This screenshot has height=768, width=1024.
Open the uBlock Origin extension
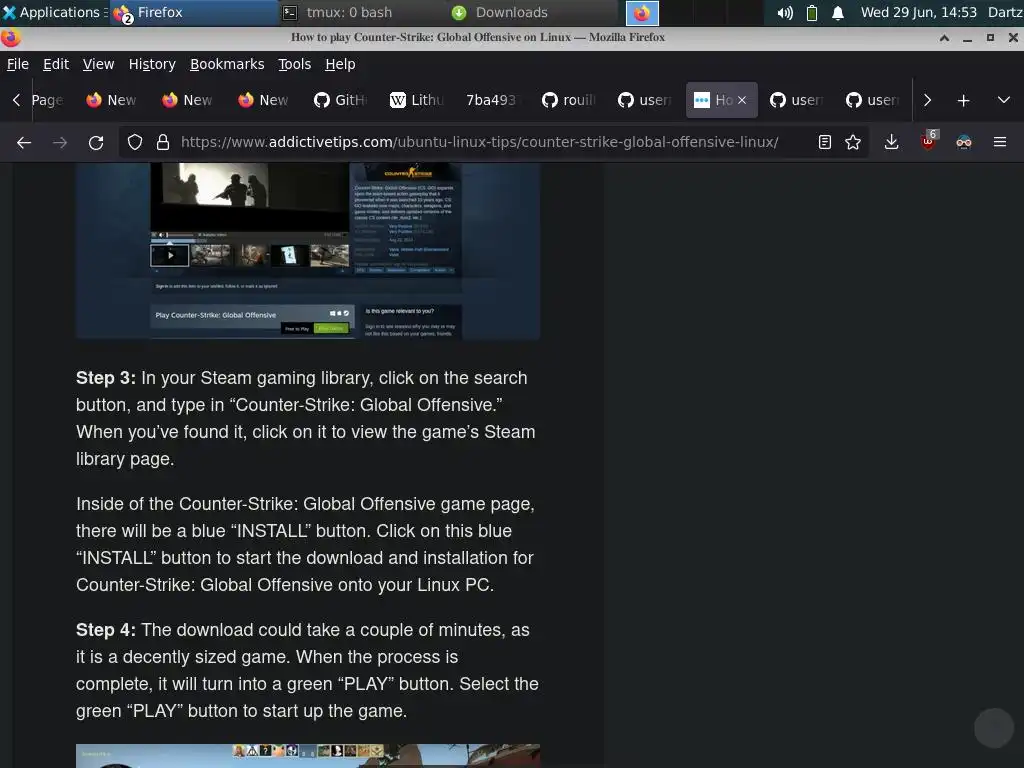click(928, 141)
